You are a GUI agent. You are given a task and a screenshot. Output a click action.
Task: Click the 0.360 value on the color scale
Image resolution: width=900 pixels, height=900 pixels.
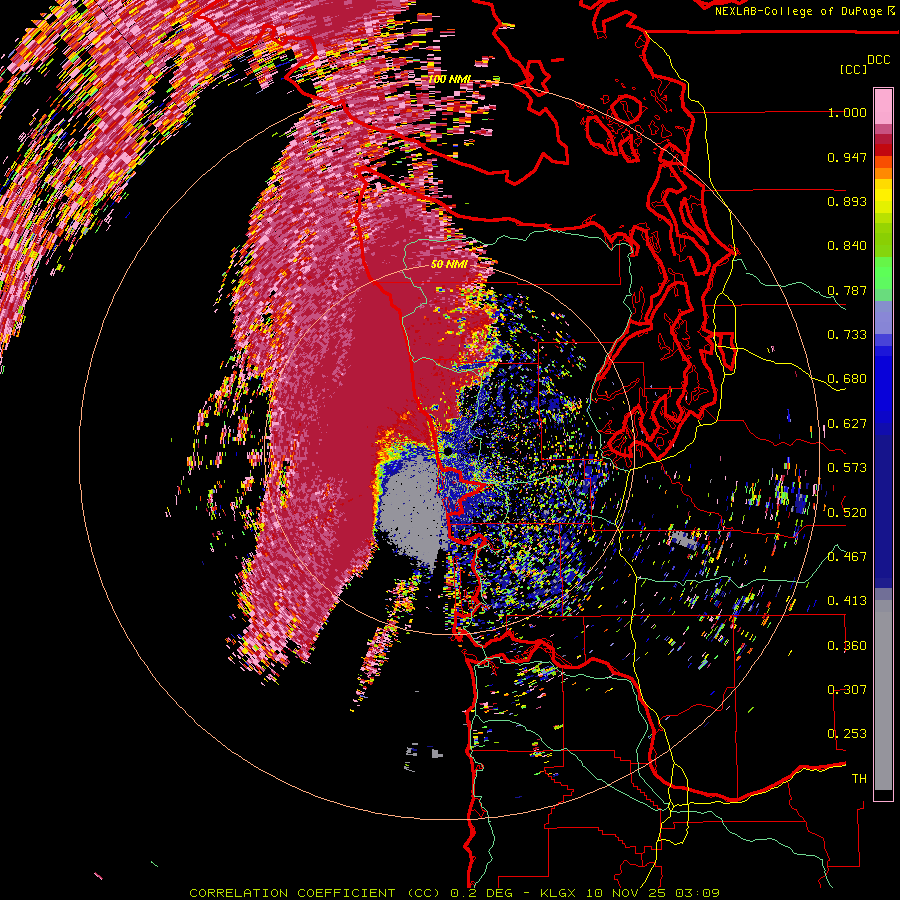click(x=847, y=645)
